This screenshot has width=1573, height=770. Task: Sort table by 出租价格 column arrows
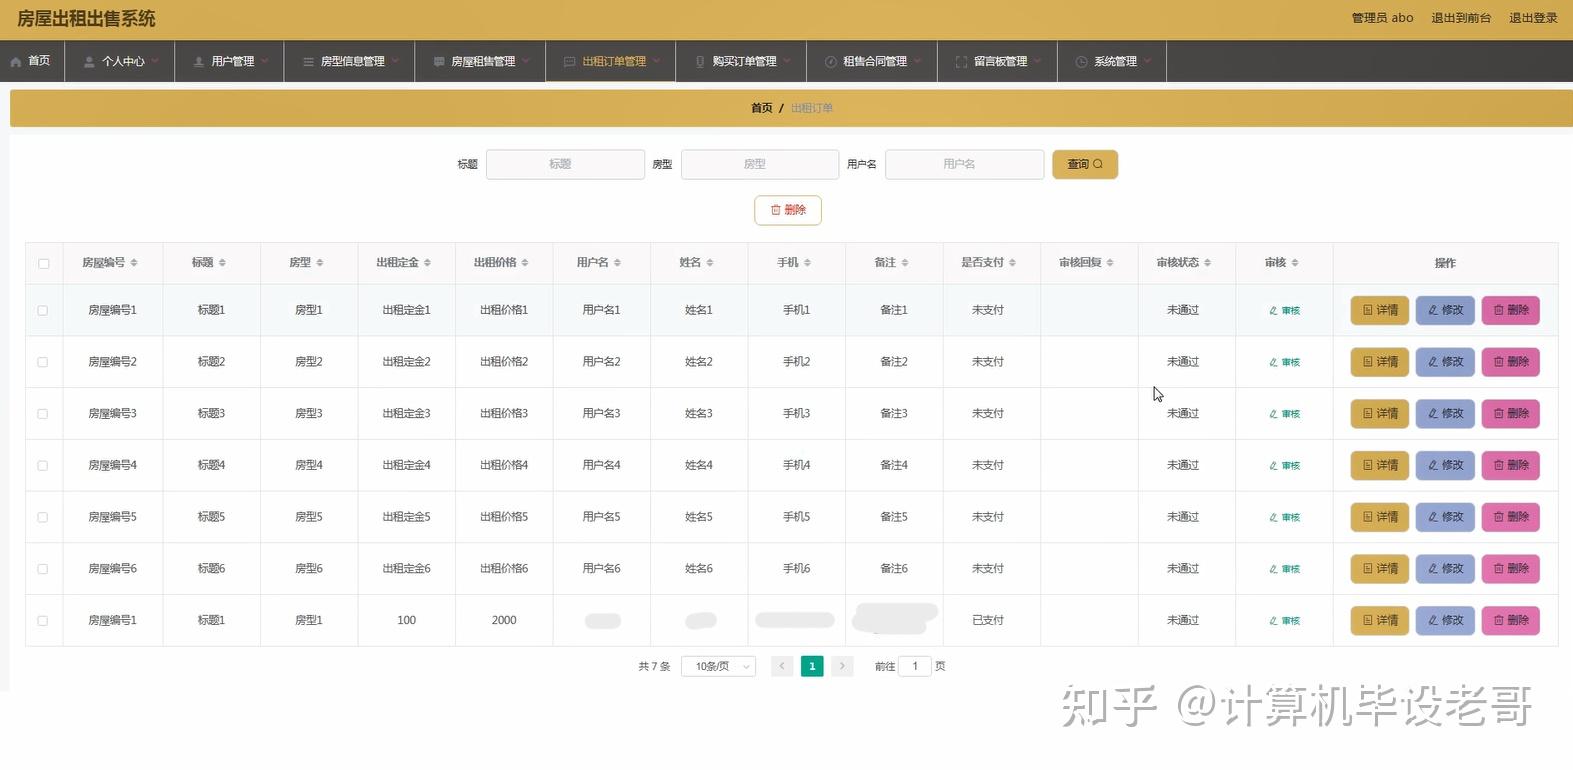coord(525,263)
